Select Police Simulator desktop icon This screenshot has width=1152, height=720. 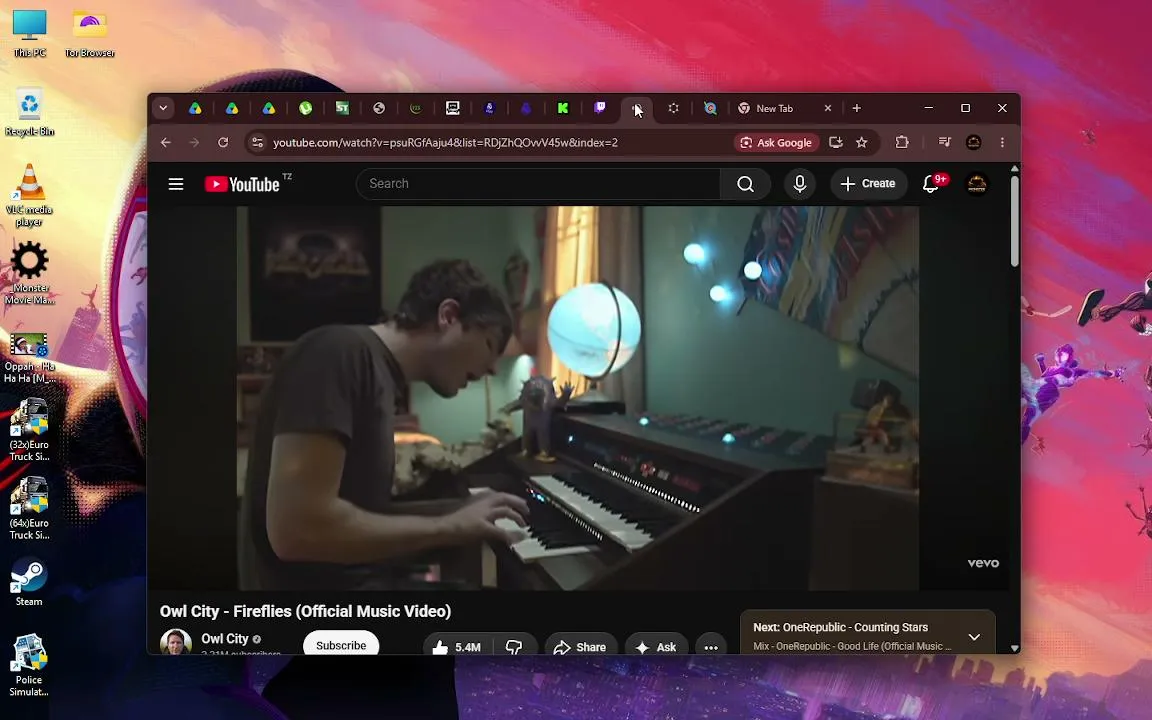[29, 666]
